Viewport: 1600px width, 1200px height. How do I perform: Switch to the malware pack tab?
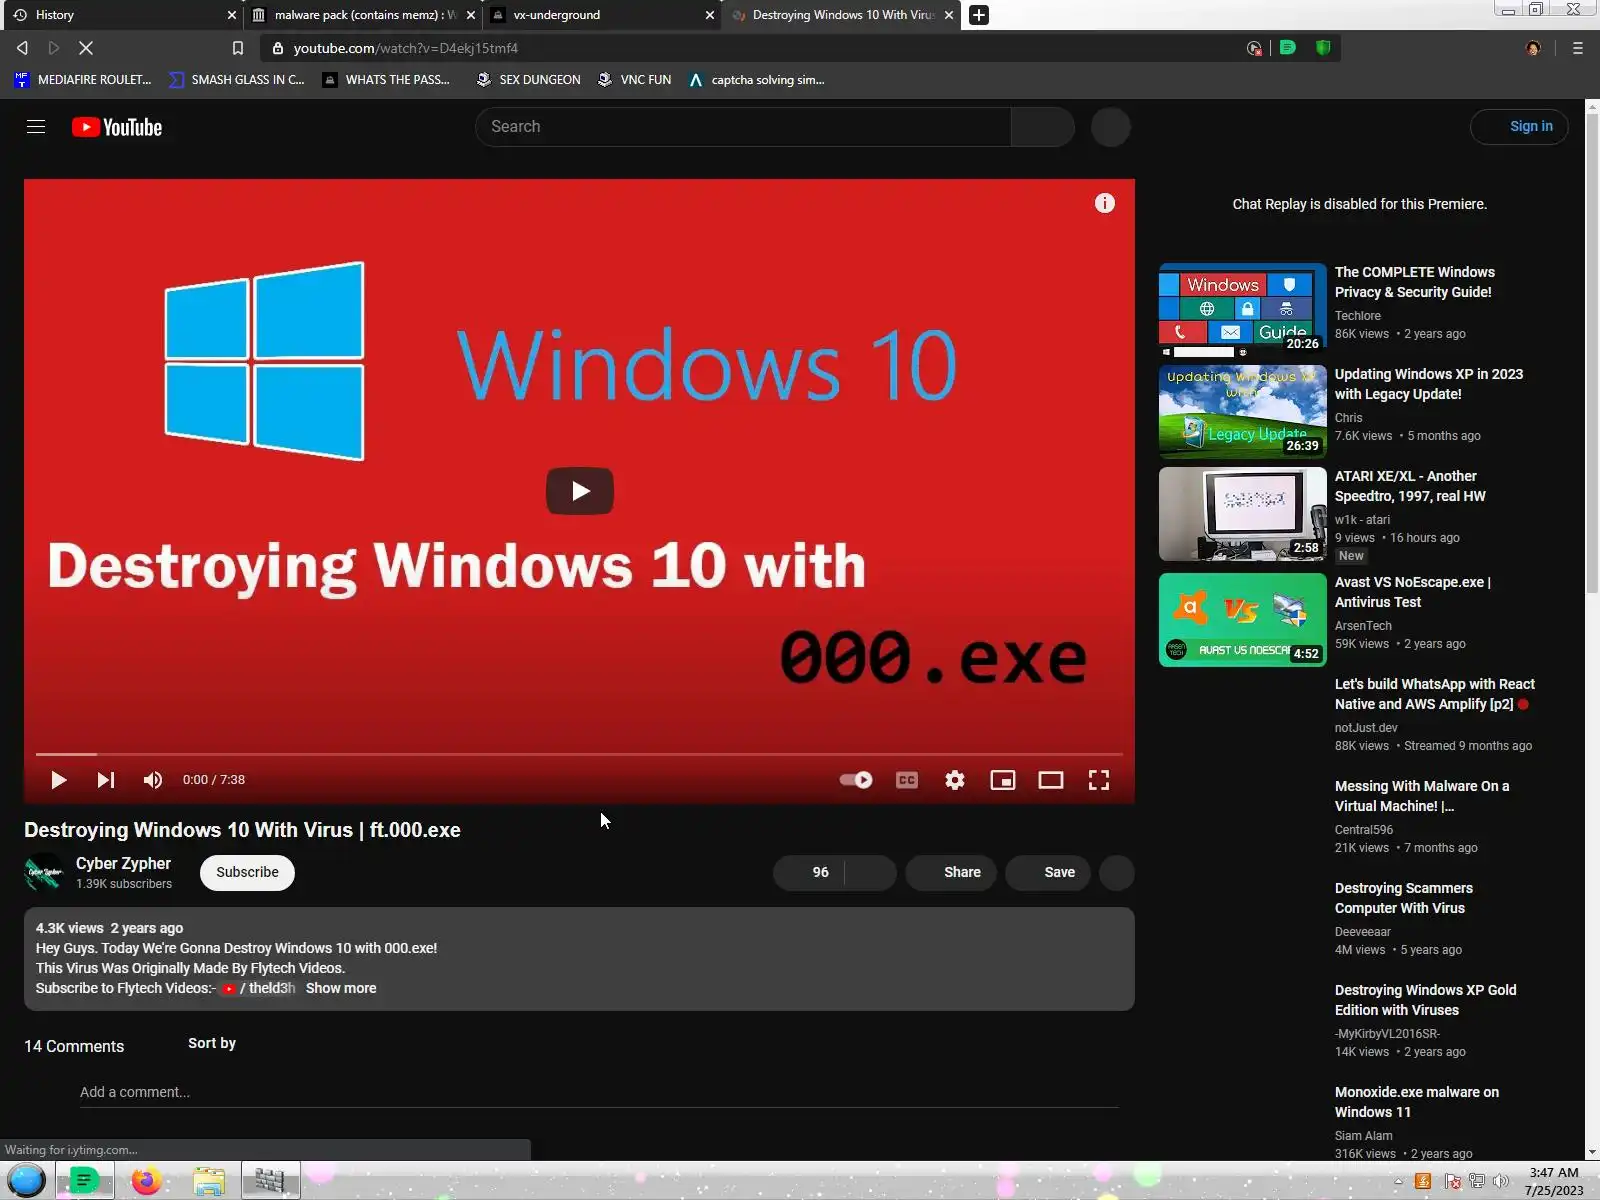click(362, 15)
